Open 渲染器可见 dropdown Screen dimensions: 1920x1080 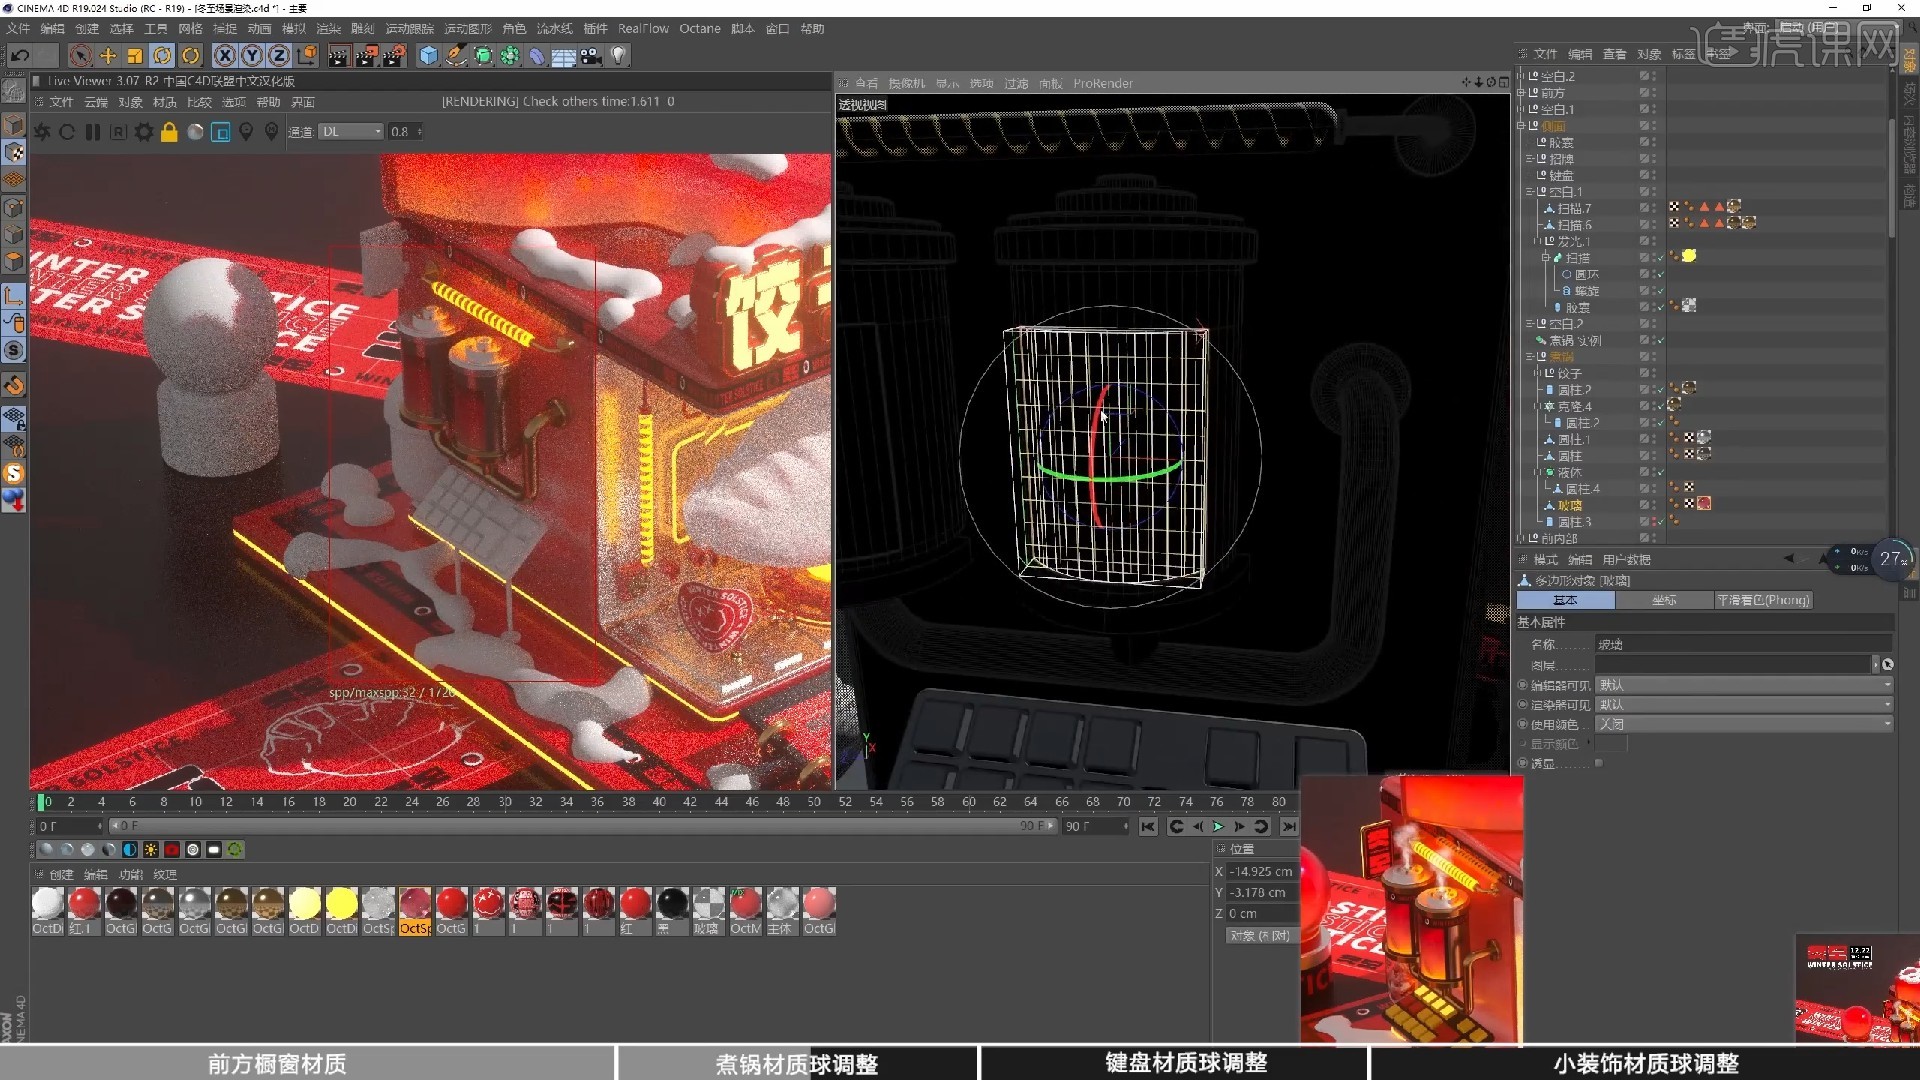(1743, 704)
